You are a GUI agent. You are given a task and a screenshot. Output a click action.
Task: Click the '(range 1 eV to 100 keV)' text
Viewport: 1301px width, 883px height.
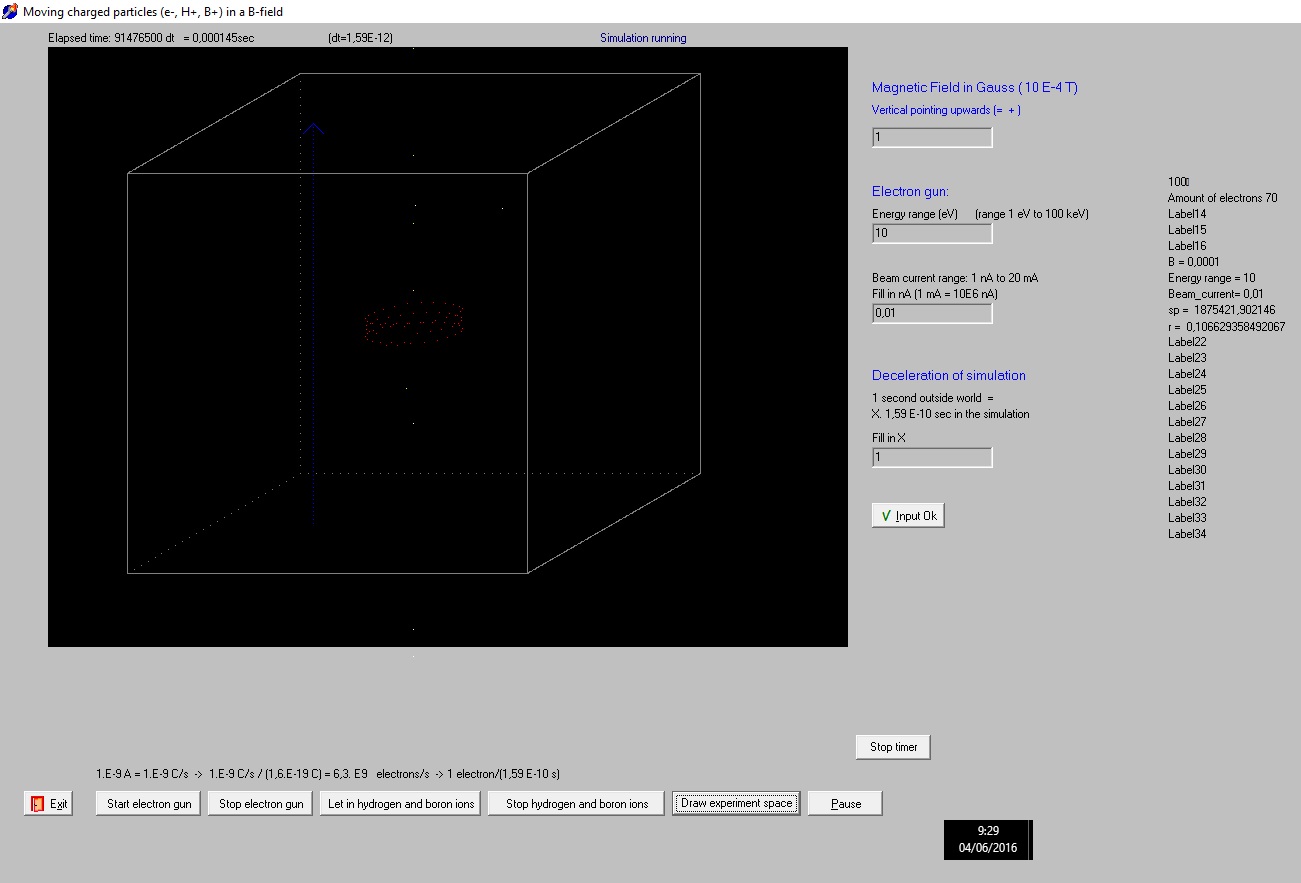[1032, 214]
